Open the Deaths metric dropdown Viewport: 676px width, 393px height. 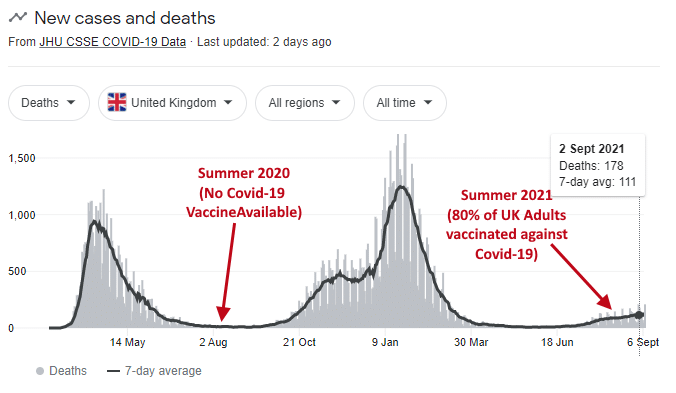point(49,103)
